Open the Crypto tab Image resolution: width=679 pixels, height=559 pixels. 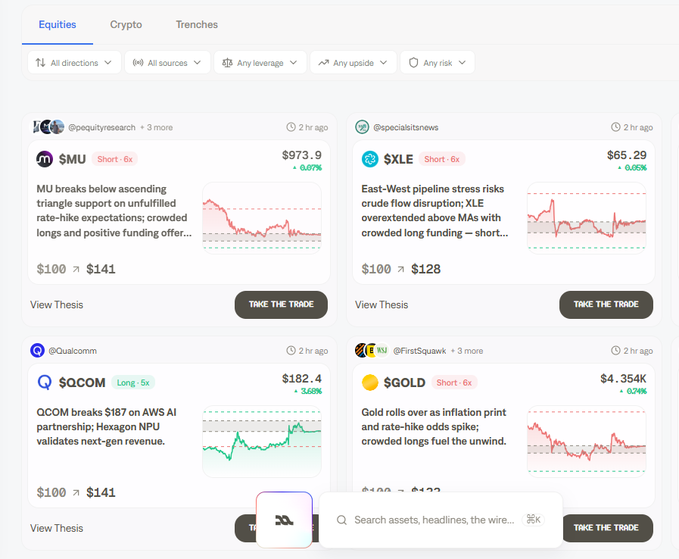pos(126,25)
